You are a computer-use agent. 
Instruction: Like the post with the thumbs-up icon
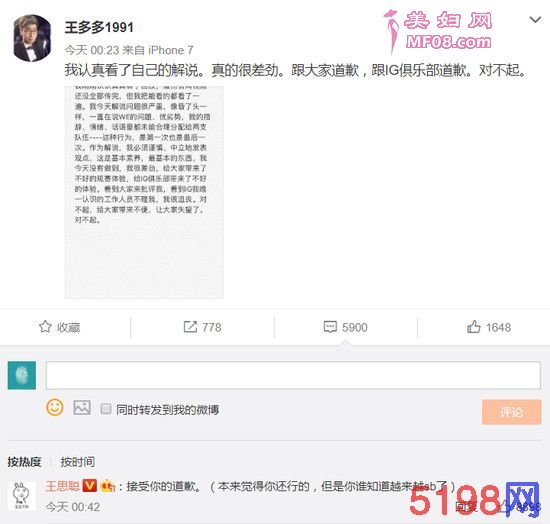pyautogui.click(x=474, y=327)
